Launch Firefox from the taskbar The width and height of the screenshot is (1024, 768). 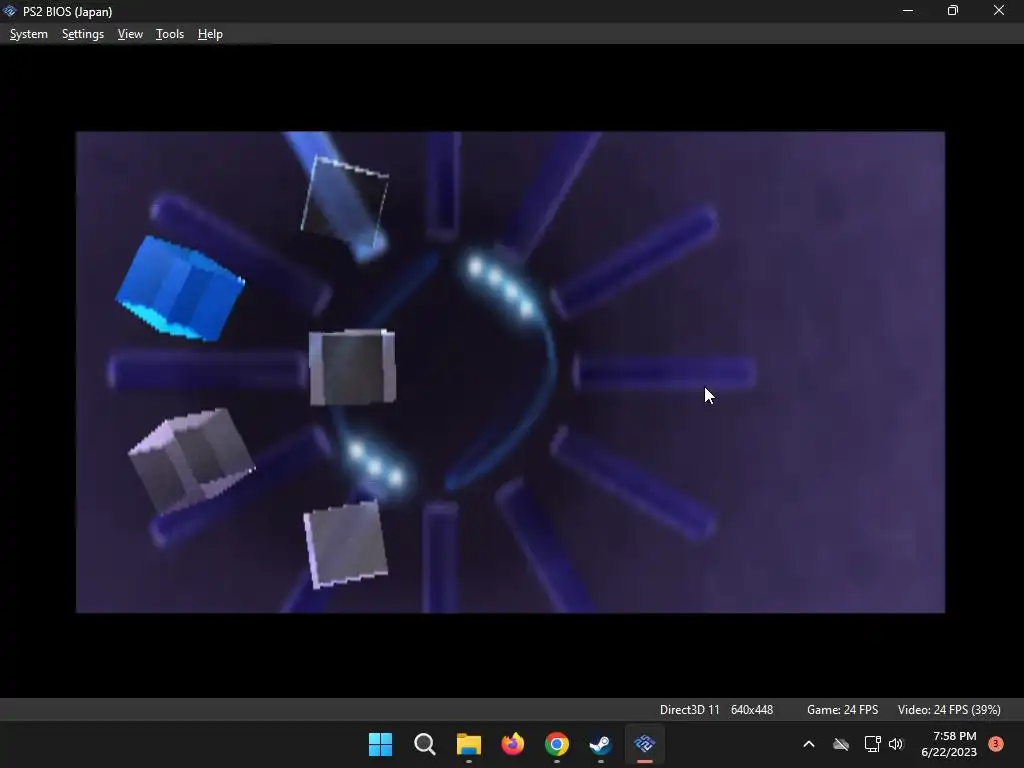[513, 744]
